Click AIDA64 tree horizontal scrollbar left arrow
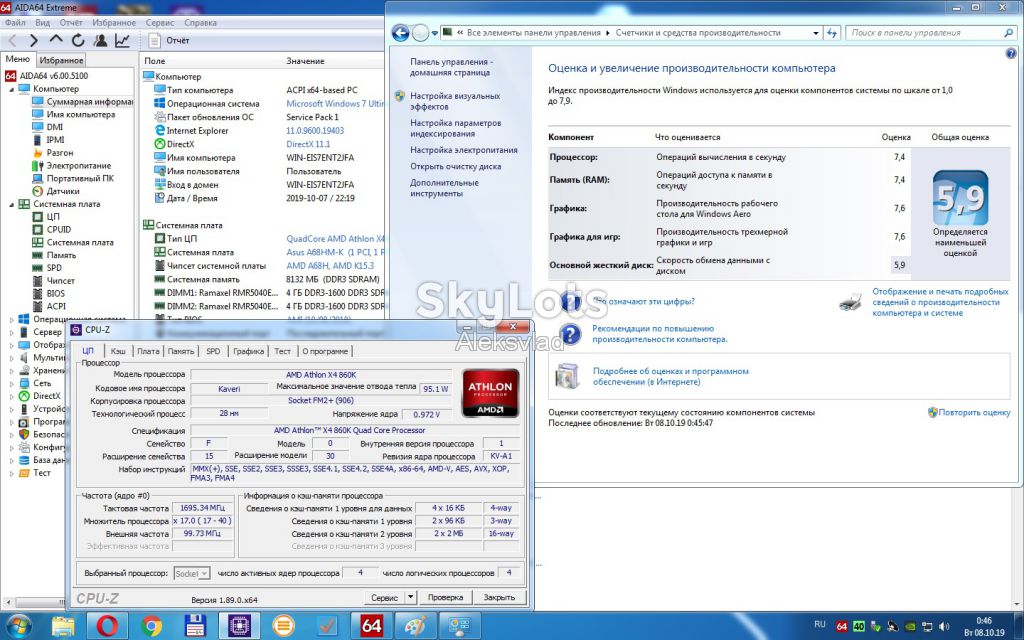 [7, 602]
